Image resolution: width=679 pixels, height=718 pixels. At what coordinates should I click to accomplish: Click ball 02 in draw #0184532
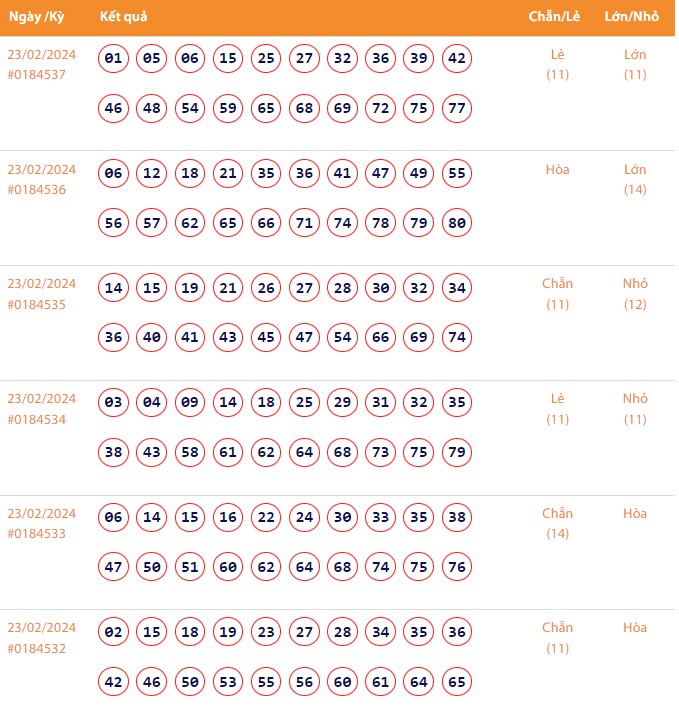click(114, 633)
